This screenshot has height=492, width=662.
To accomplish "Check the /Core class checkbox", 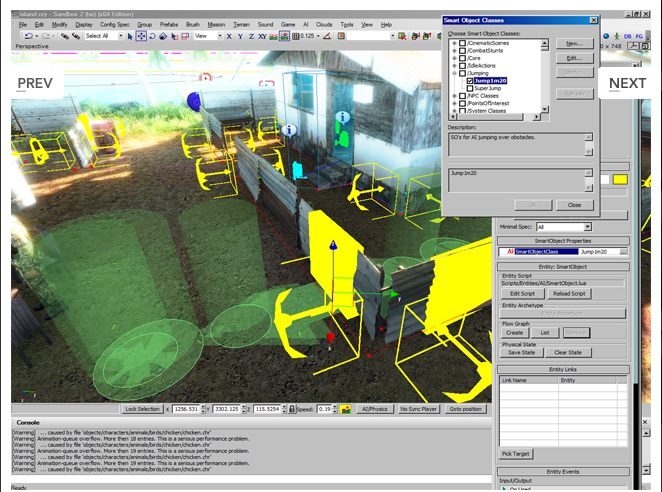I will tap(462, 58).
